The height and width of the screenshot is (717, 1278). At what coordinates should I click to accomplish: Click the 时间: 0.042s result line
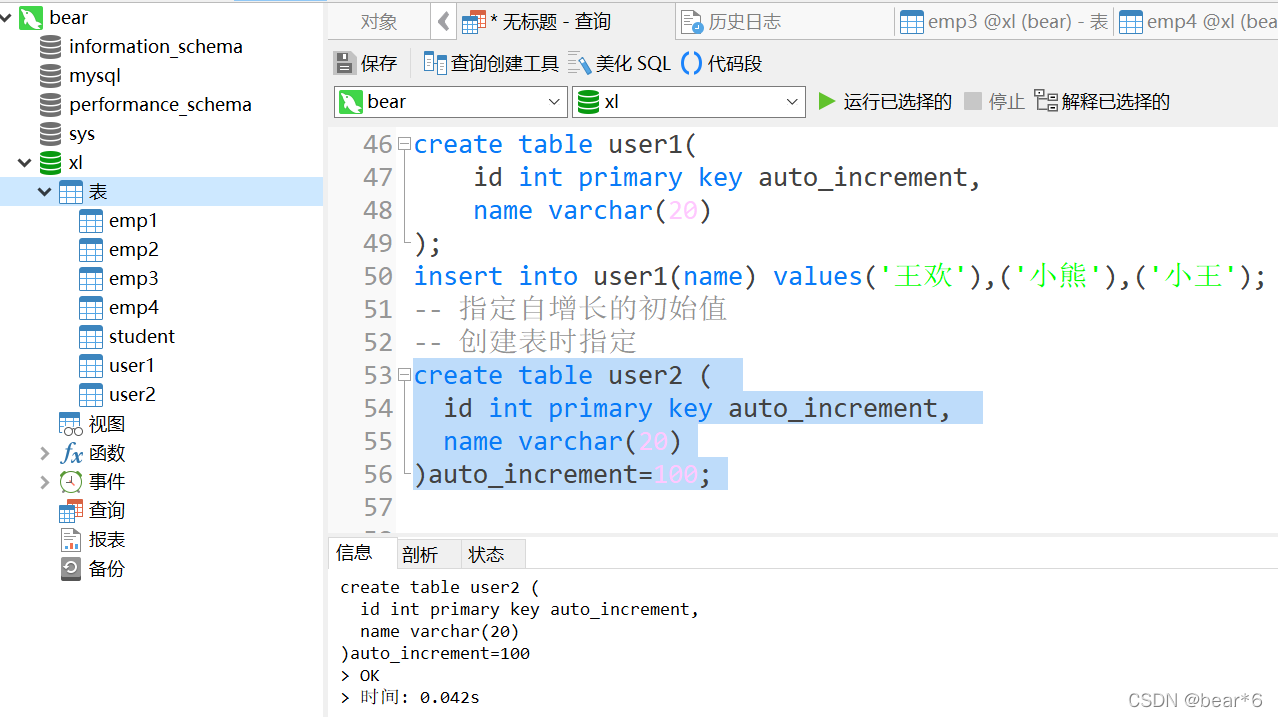(410, 698)
